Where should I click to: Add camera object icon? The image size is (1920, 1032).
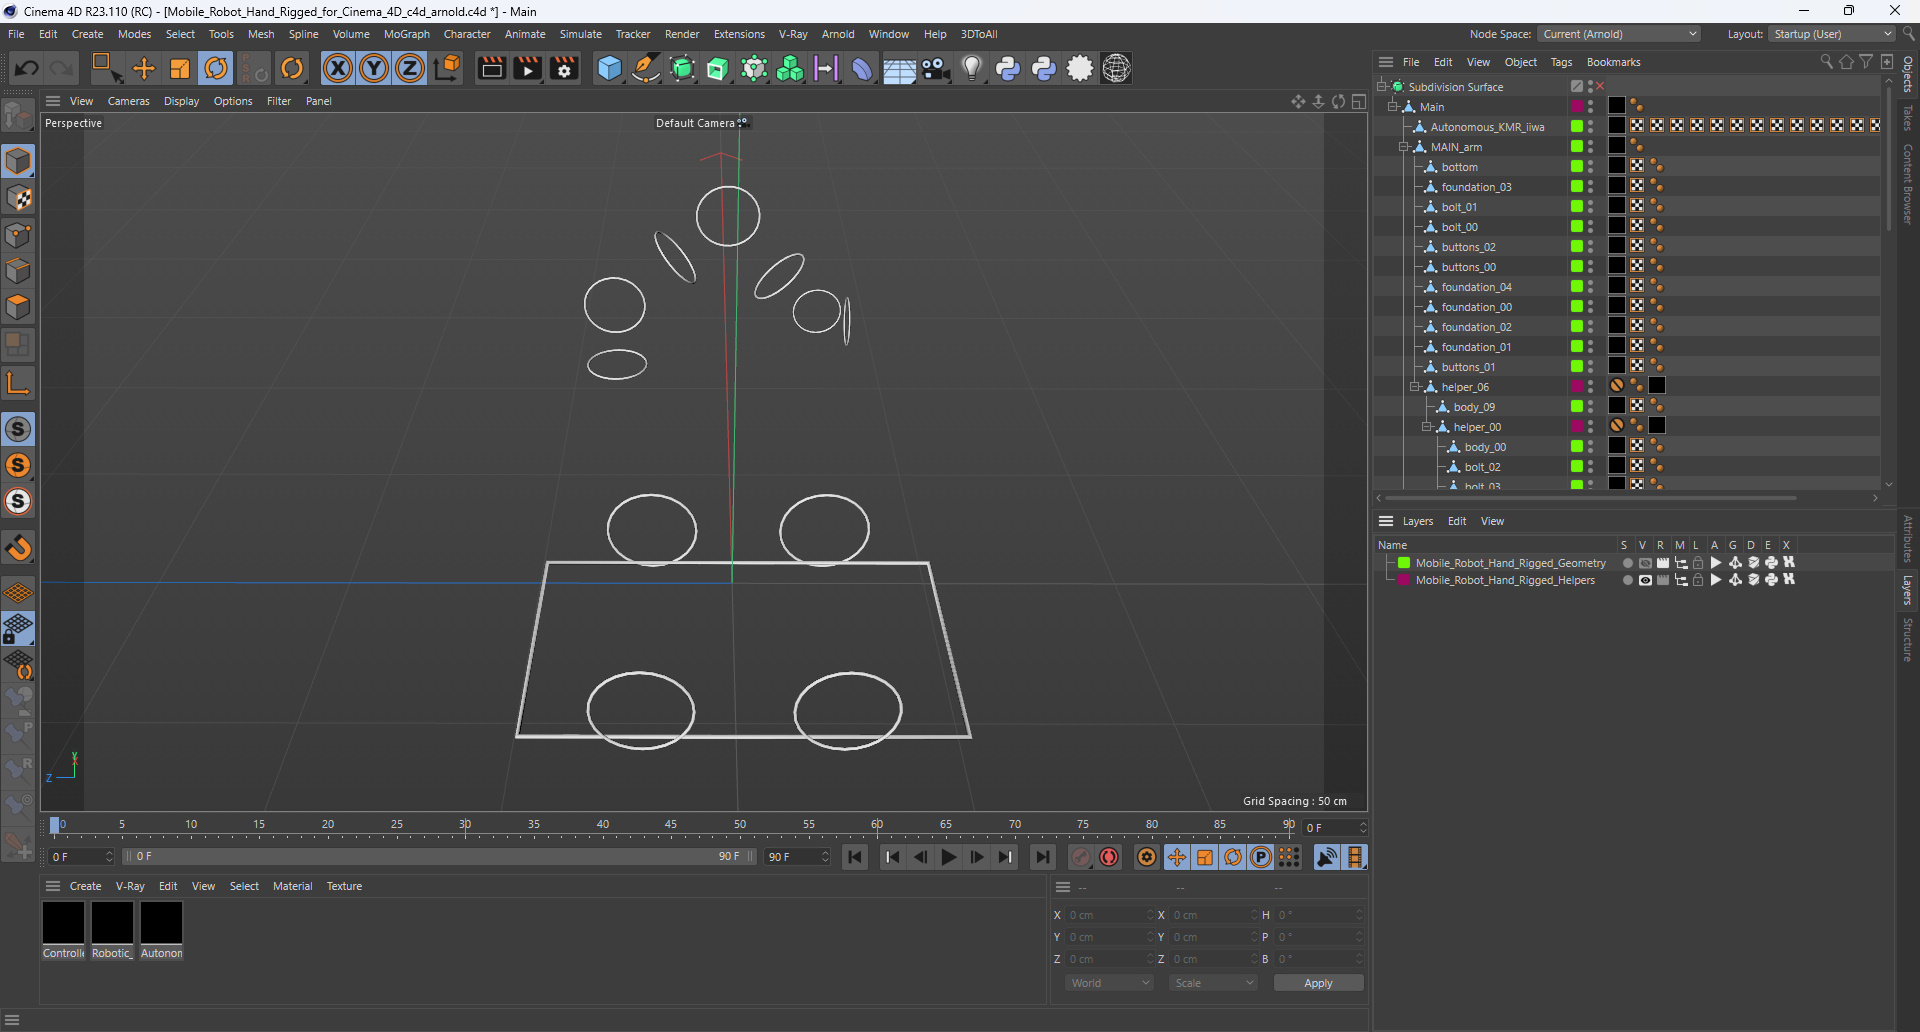pos(935,68)
